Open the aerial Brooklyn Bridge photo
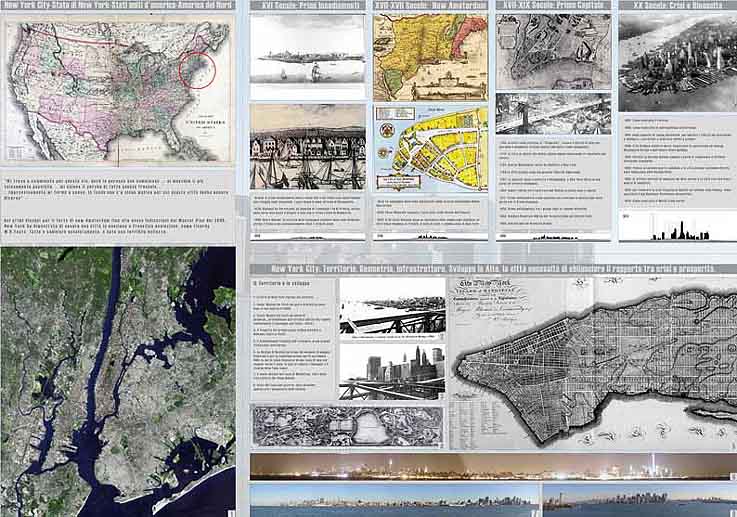 pyautogui.click(x=553, y=114)
